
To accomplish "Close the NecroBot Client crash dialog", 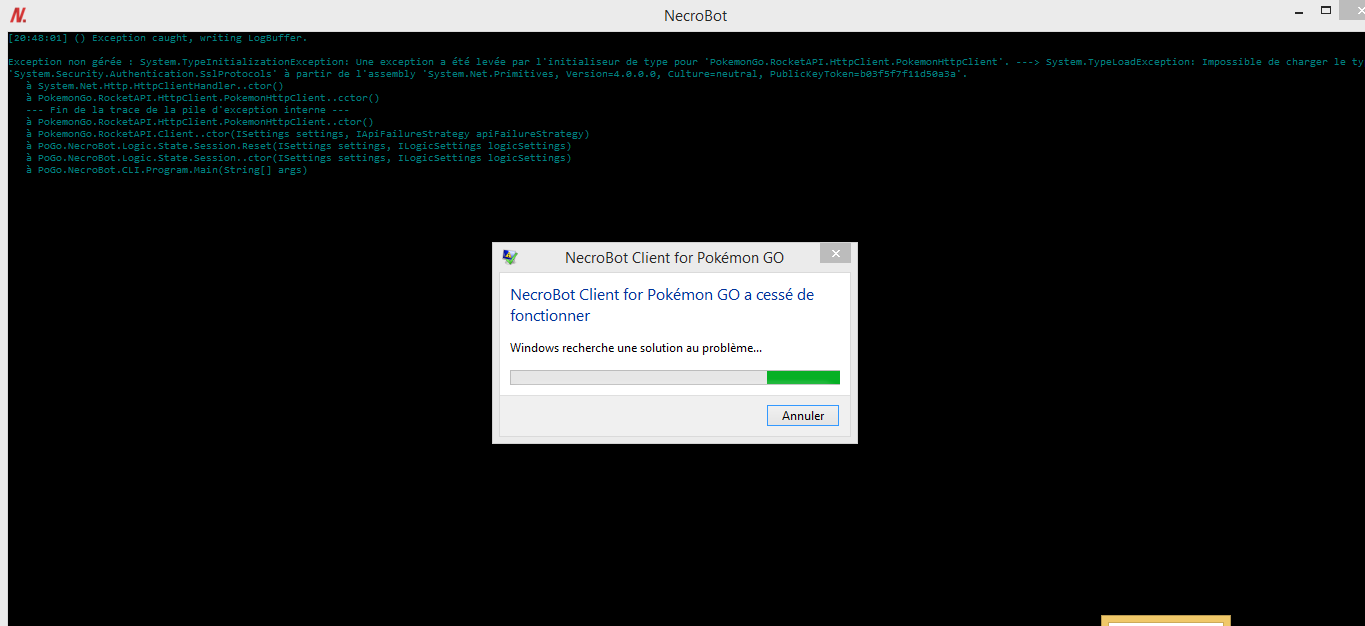I will [836, 253].
